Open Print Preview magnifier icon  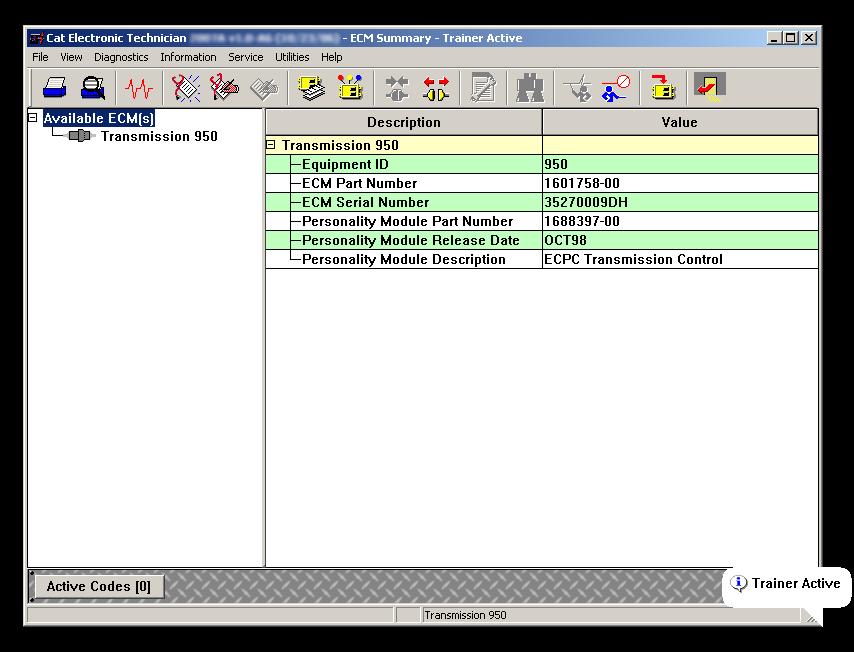point(93,88)
